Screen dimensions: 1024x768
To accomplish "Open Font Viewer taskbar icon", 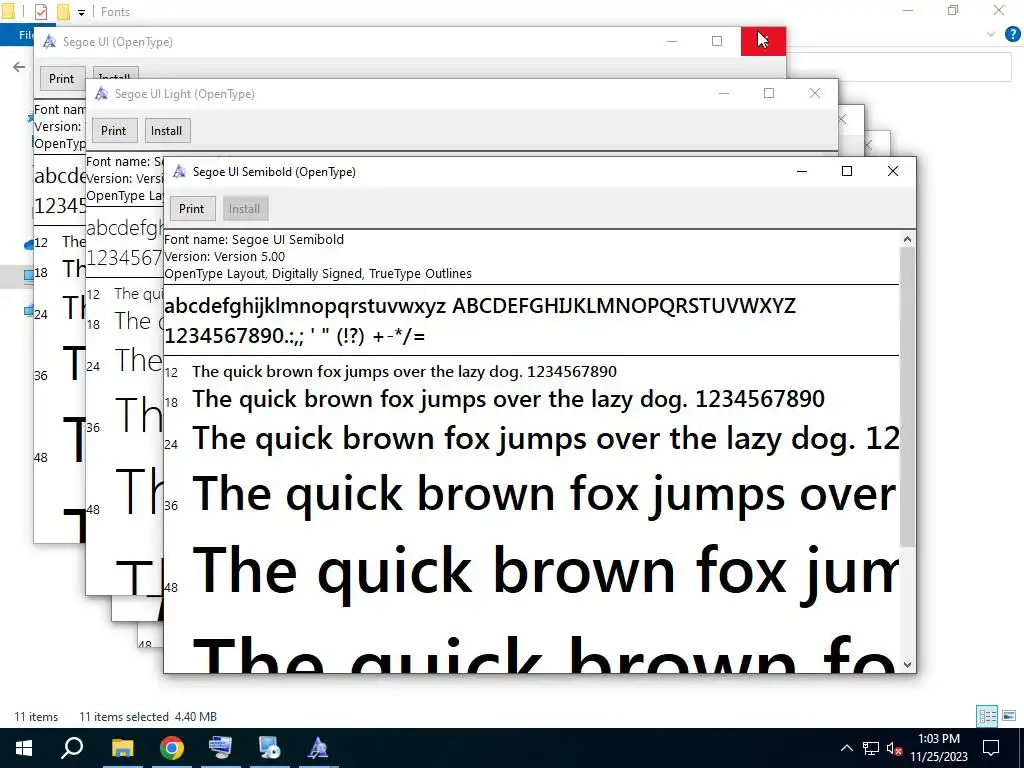I will (318, 748).
